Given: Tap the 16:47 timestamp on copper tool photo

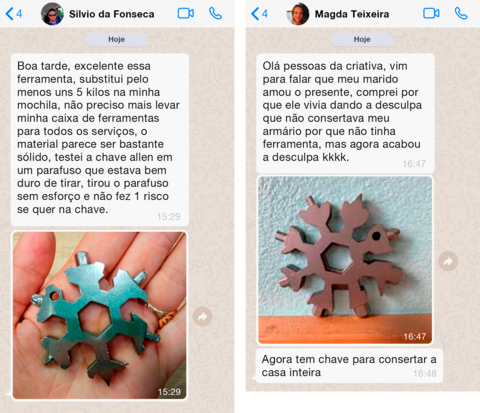Looking at the screenshot, I should pos(415,336).
